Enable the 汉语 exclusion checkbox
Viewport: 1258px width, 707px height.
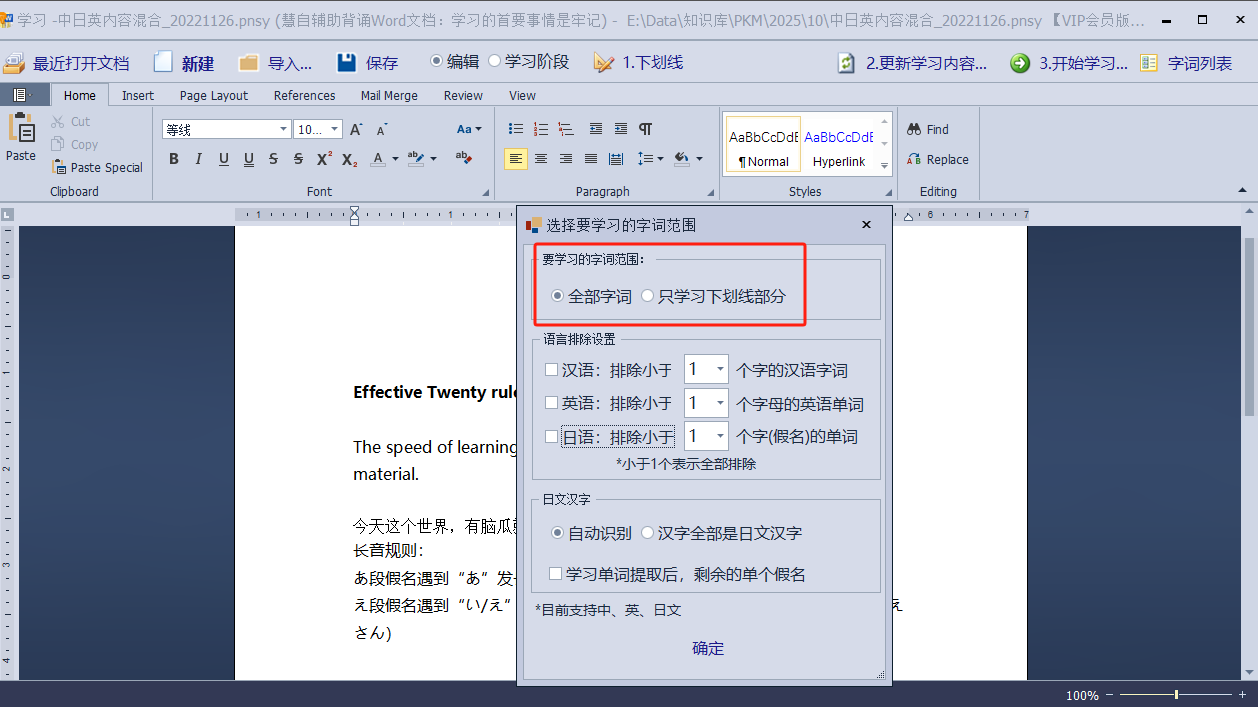coord(551,370)
